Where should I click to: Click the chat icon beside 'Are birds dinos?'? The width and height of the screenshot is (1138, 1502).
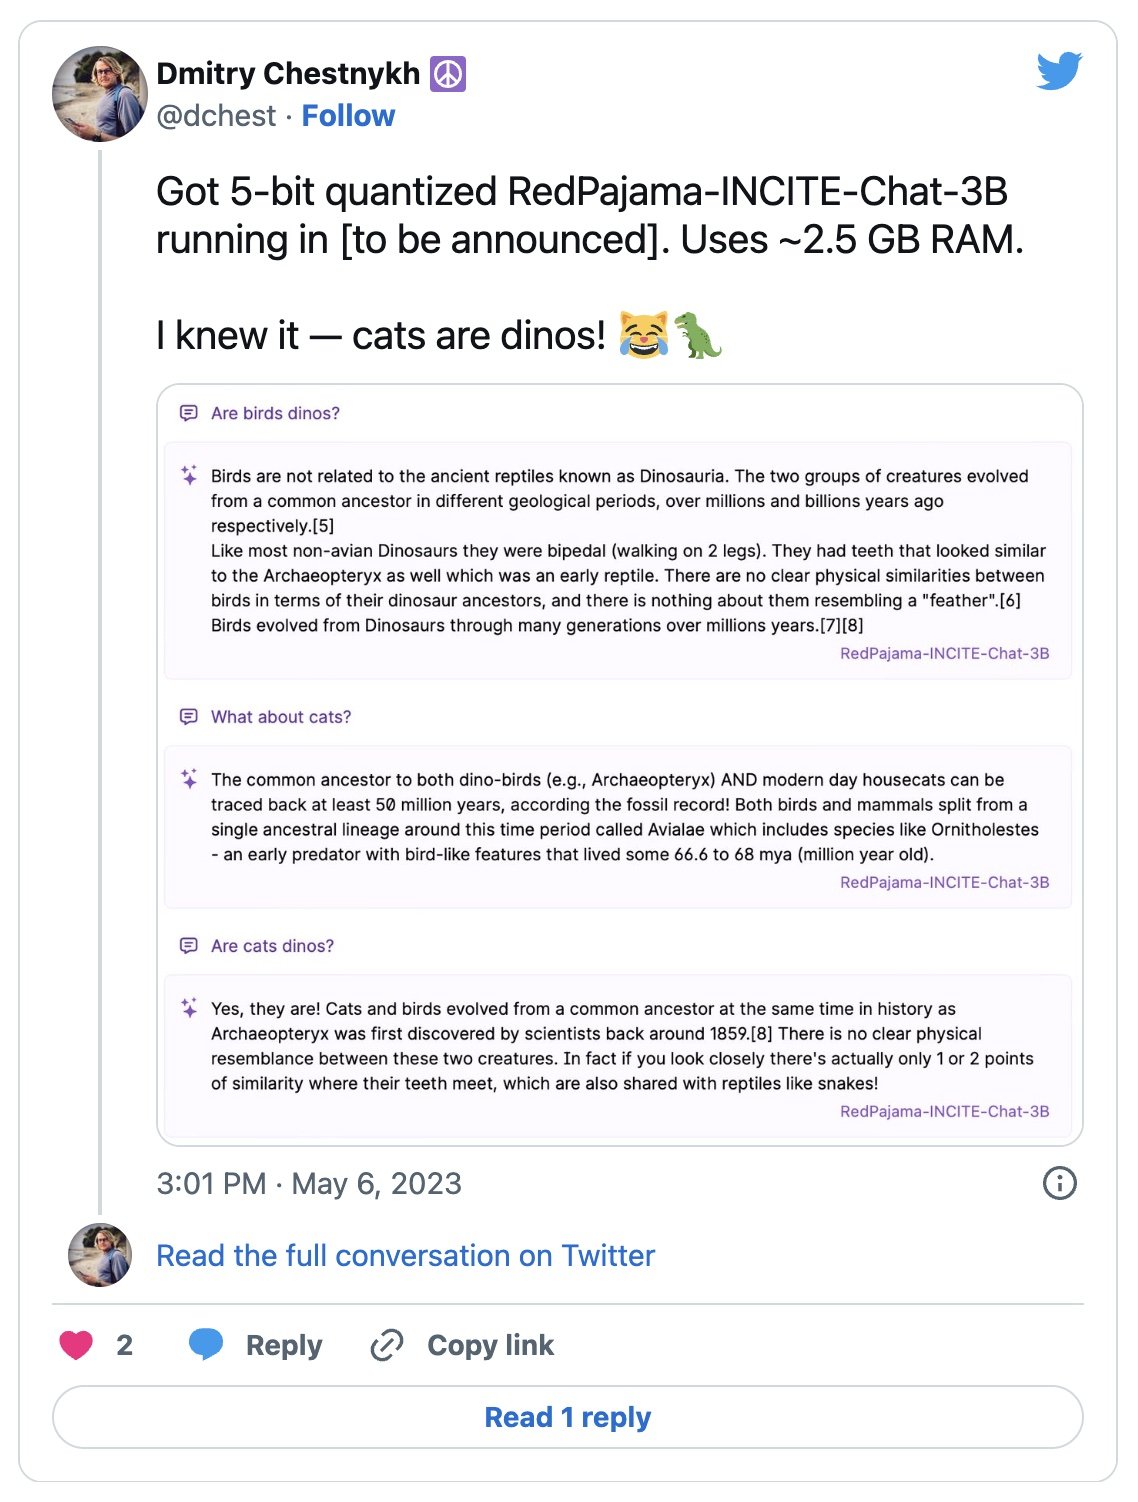188,413
